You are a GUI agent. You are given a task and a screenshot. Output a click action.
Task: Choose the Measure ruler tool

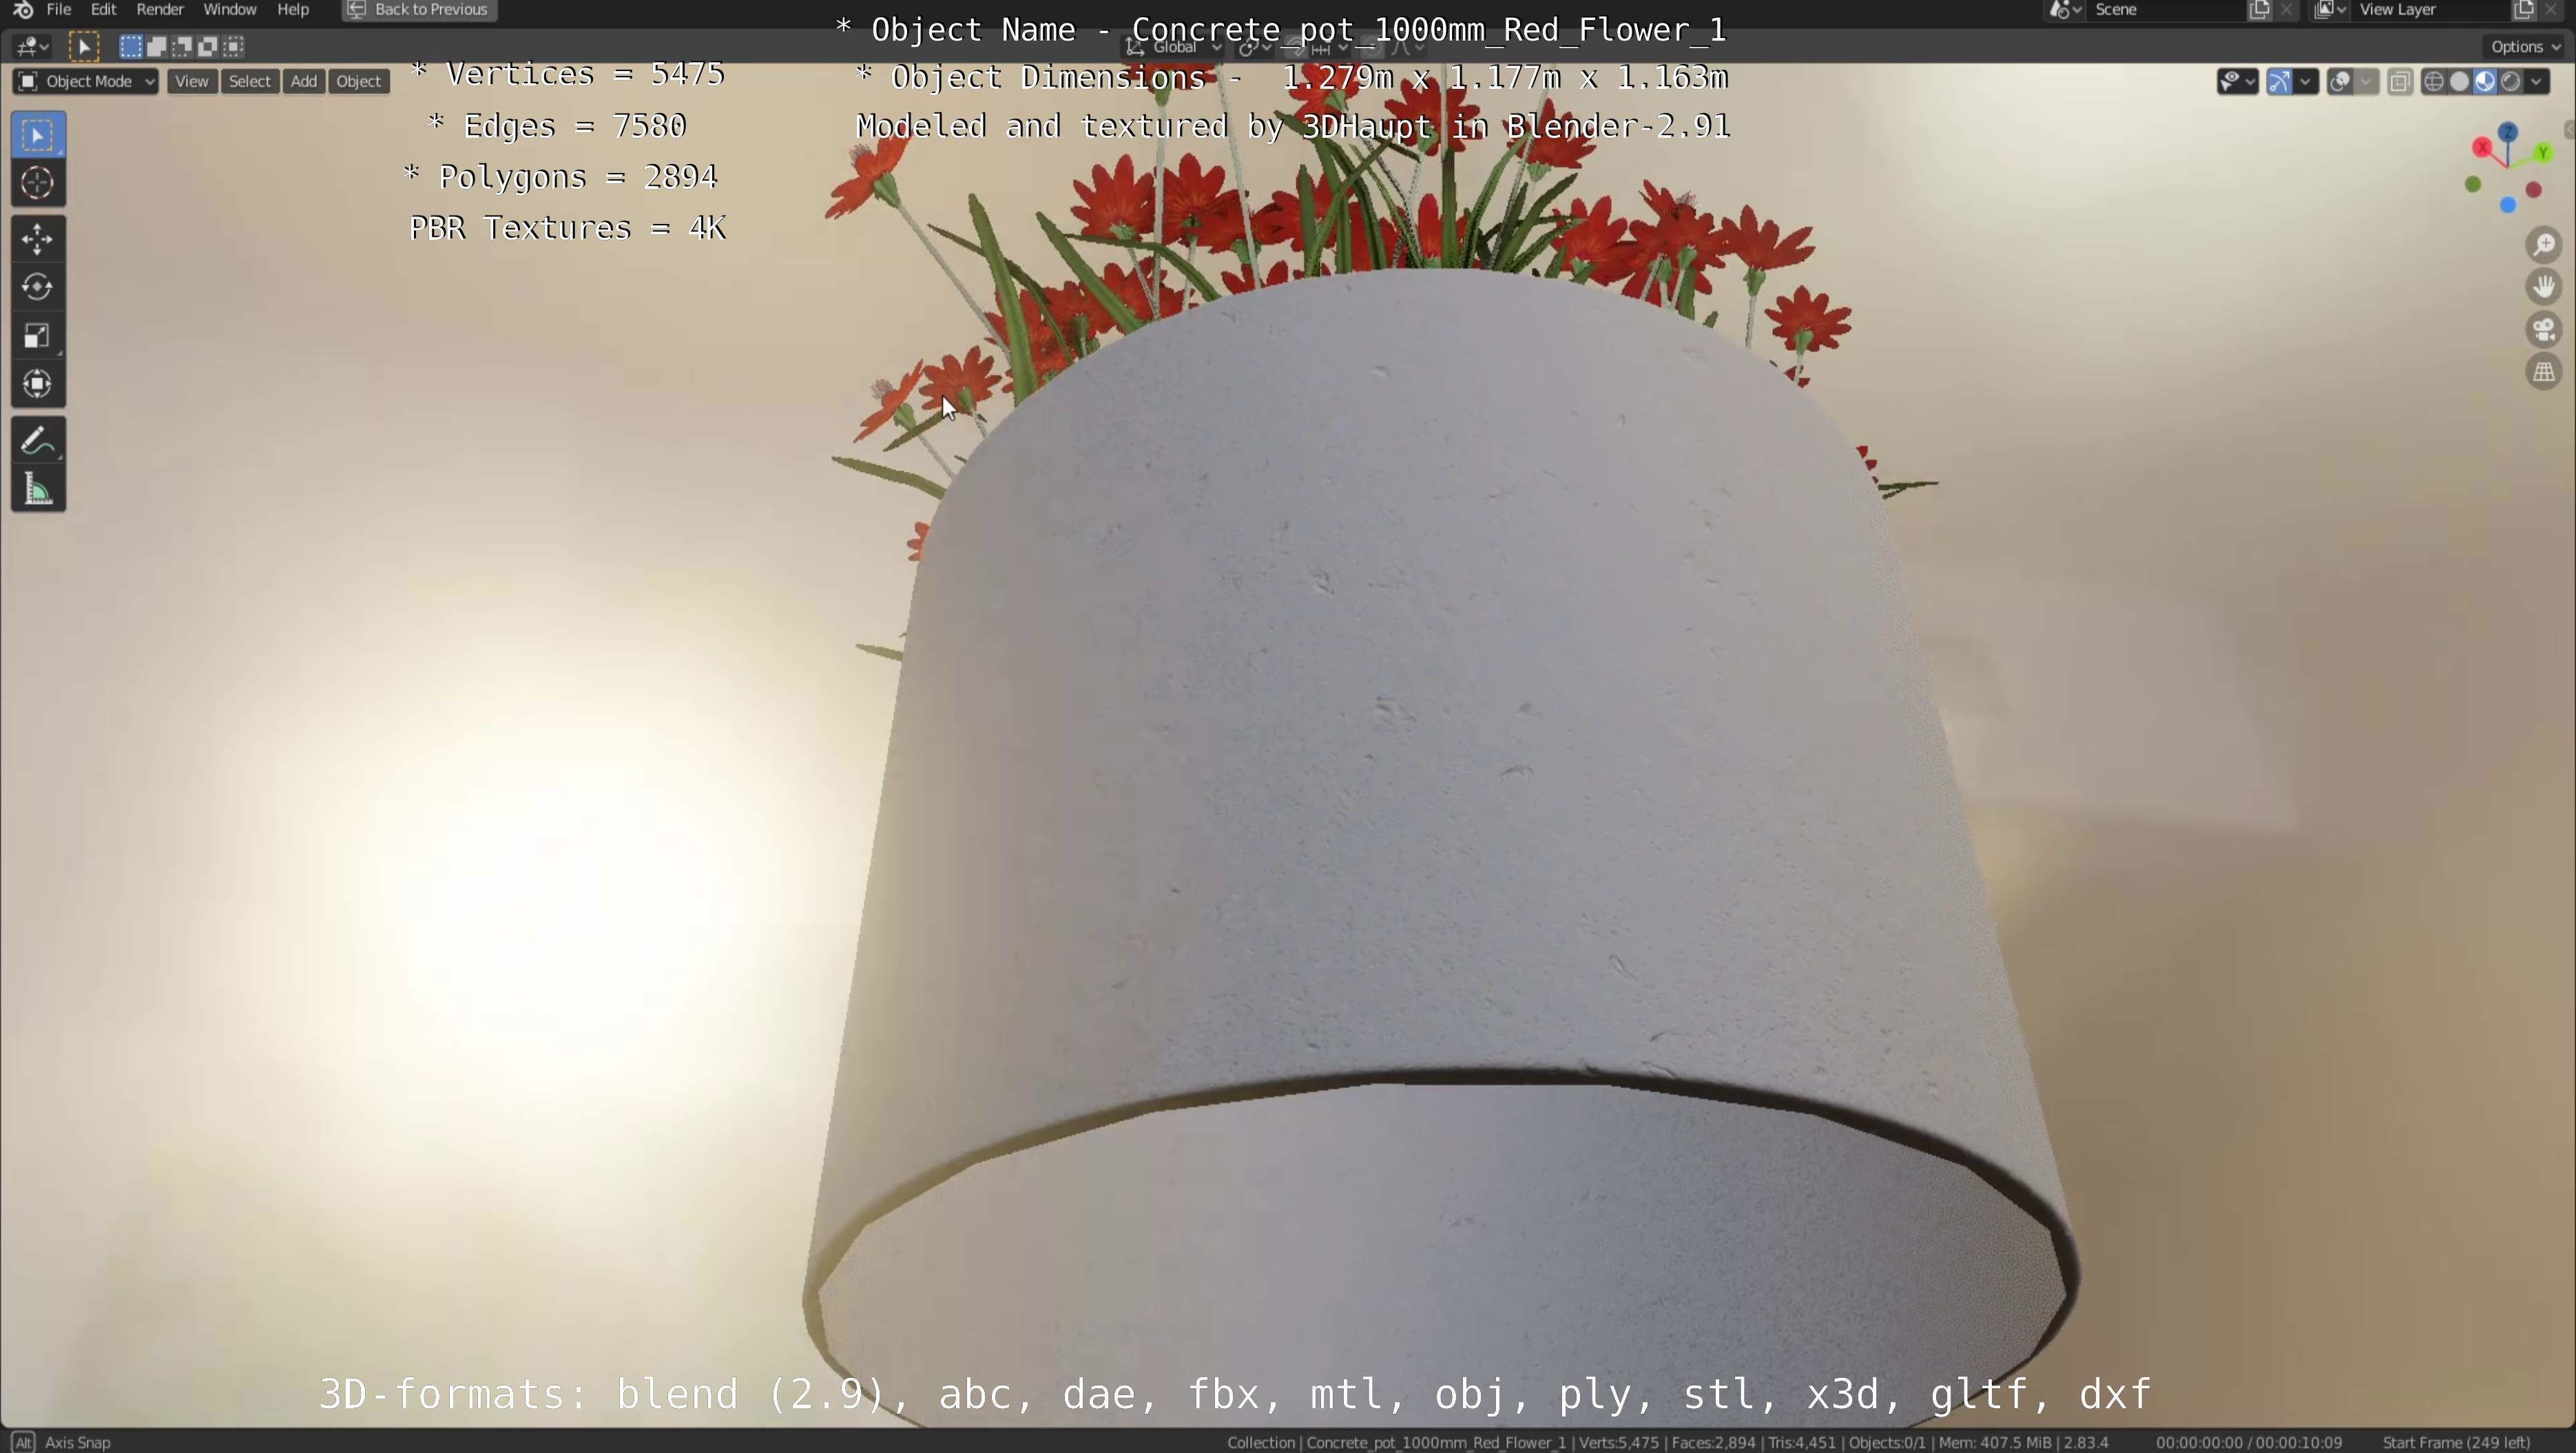click(x=38, y=489)
